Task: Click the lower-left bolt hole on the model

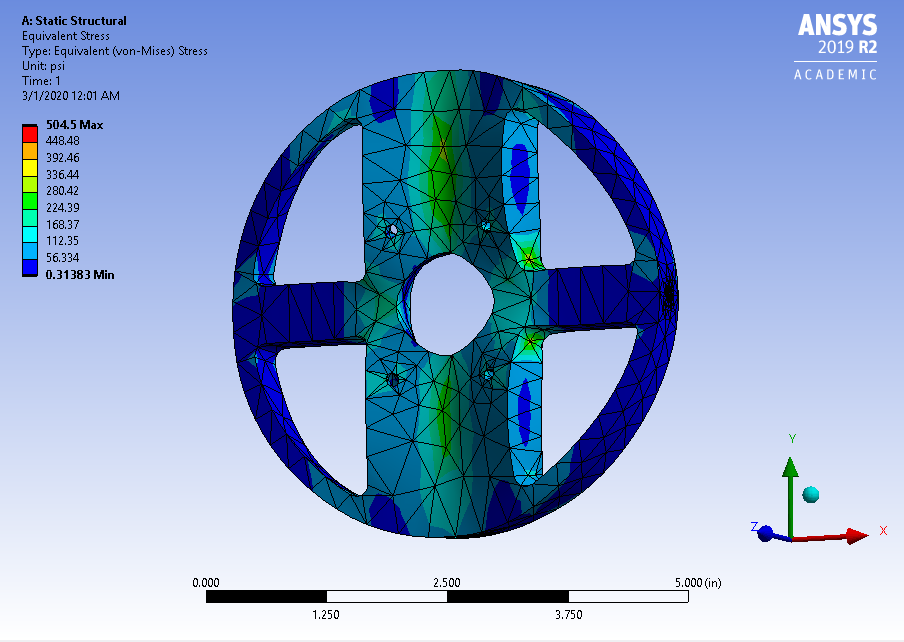Action: [x=393, y=380]
